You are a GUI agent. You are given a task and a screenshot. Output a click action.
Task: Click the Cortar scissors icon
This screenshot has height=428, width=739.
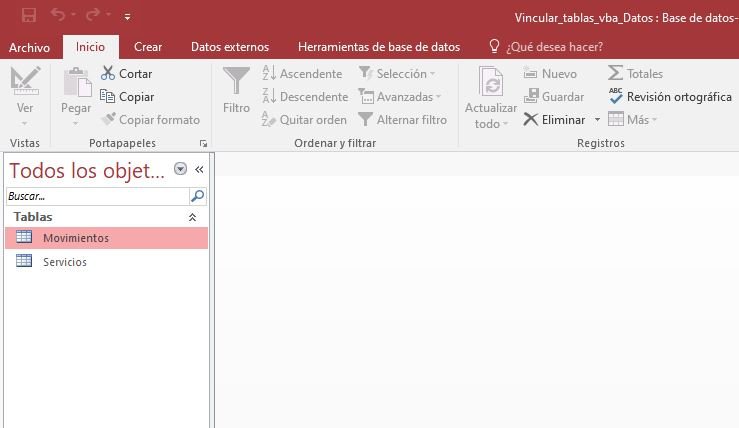pyautogui.click(x=107, y=73)
